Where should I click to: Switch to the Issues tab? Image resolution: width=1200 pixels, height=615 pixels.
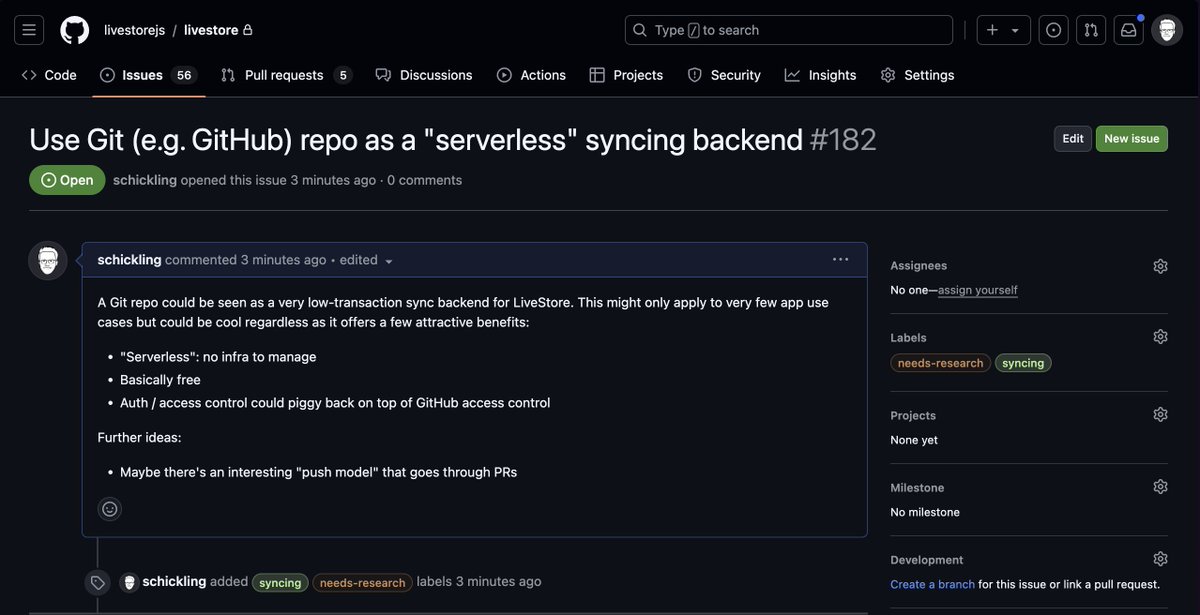pos(148,75)
